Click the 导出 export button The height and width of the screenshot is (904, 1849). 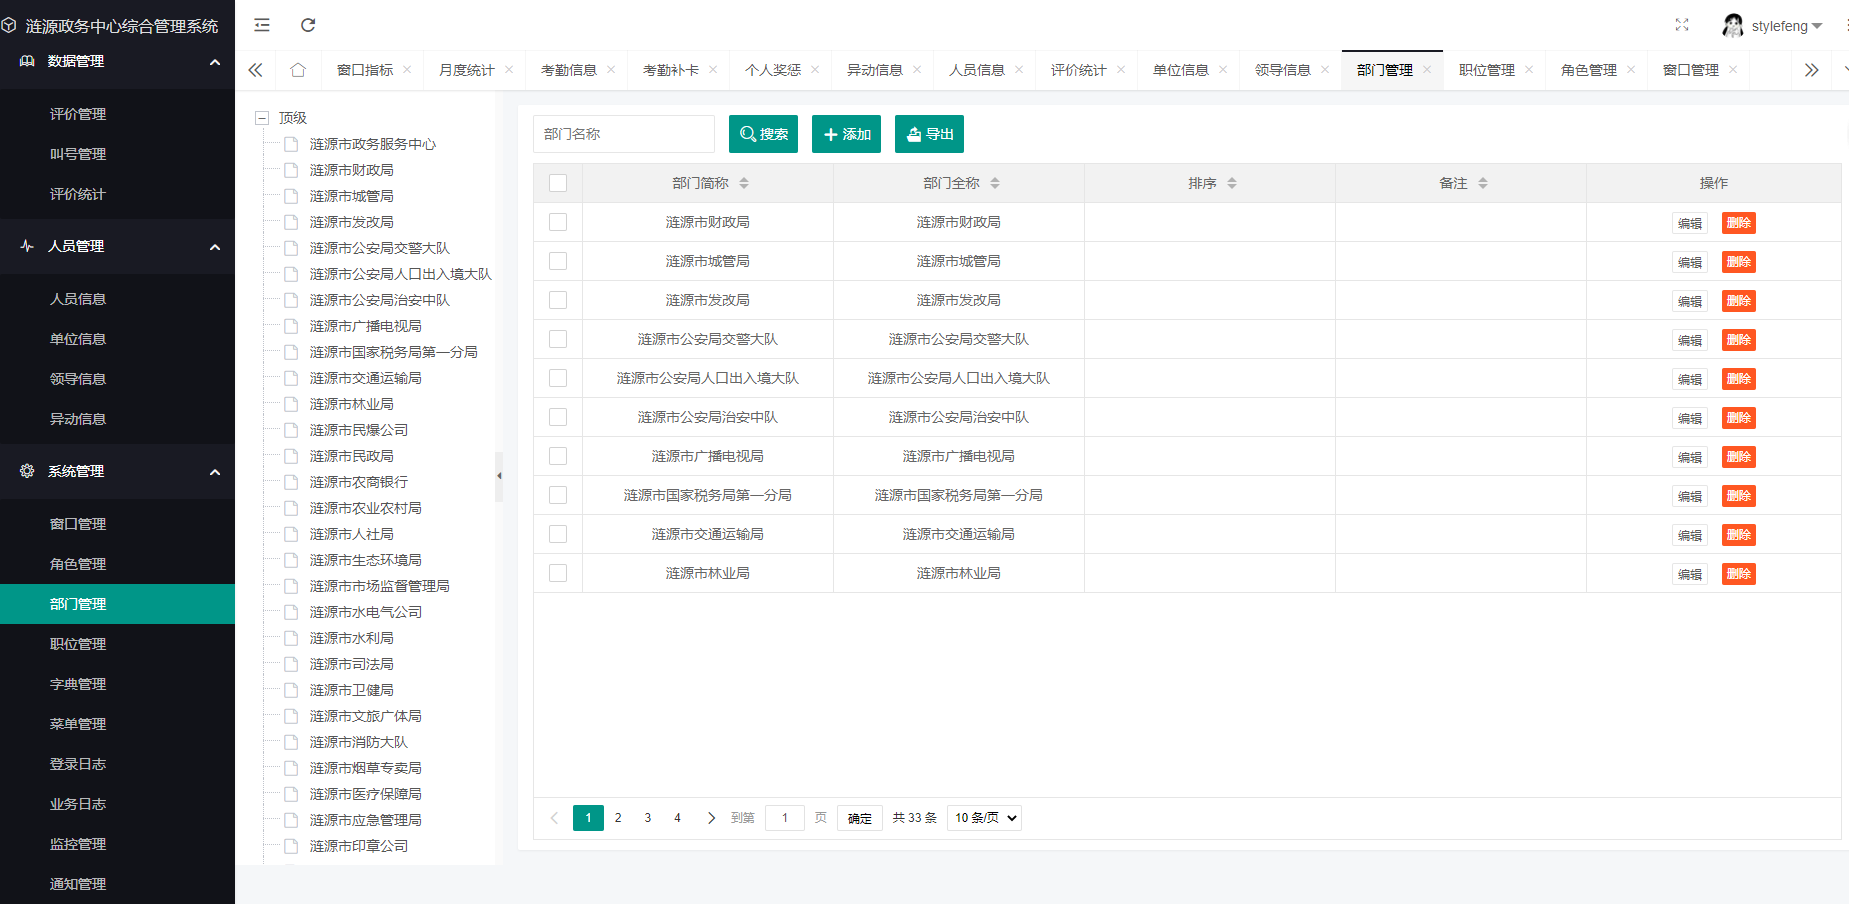pos(929,134)
